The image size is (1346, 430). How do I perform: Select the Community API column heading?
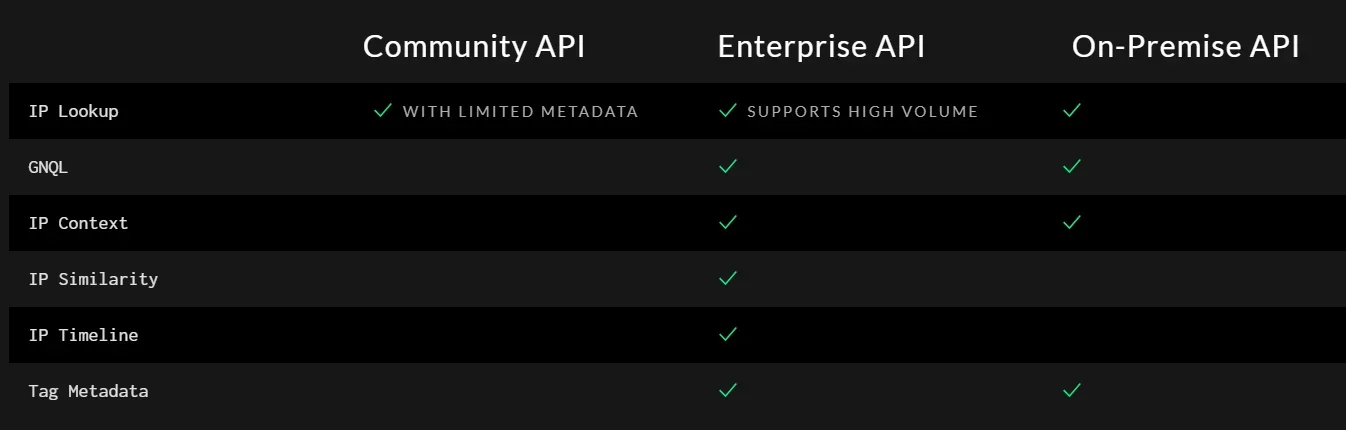pos(473,47)
